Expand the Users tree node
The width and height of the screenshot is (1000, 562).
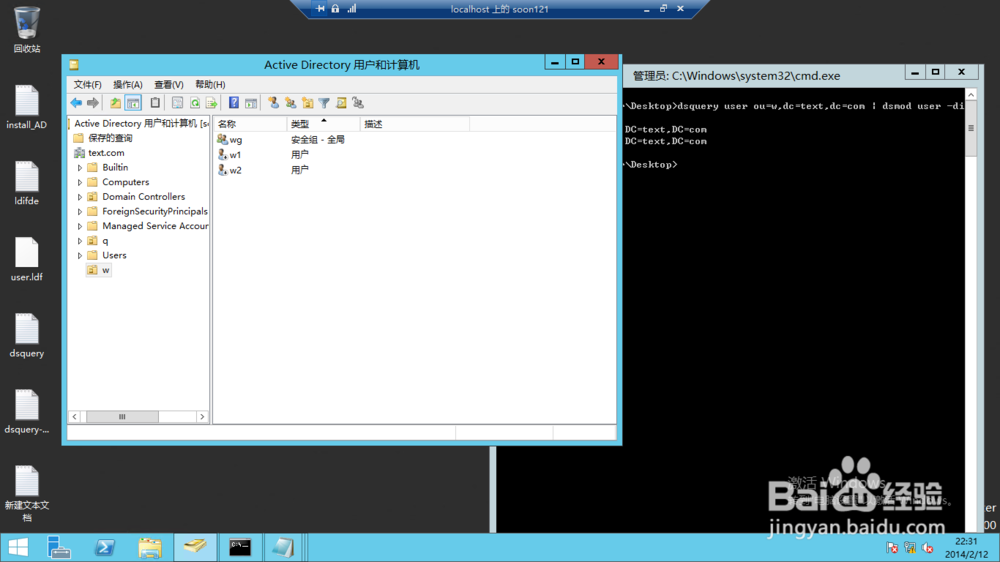click(x=80, y=256)
